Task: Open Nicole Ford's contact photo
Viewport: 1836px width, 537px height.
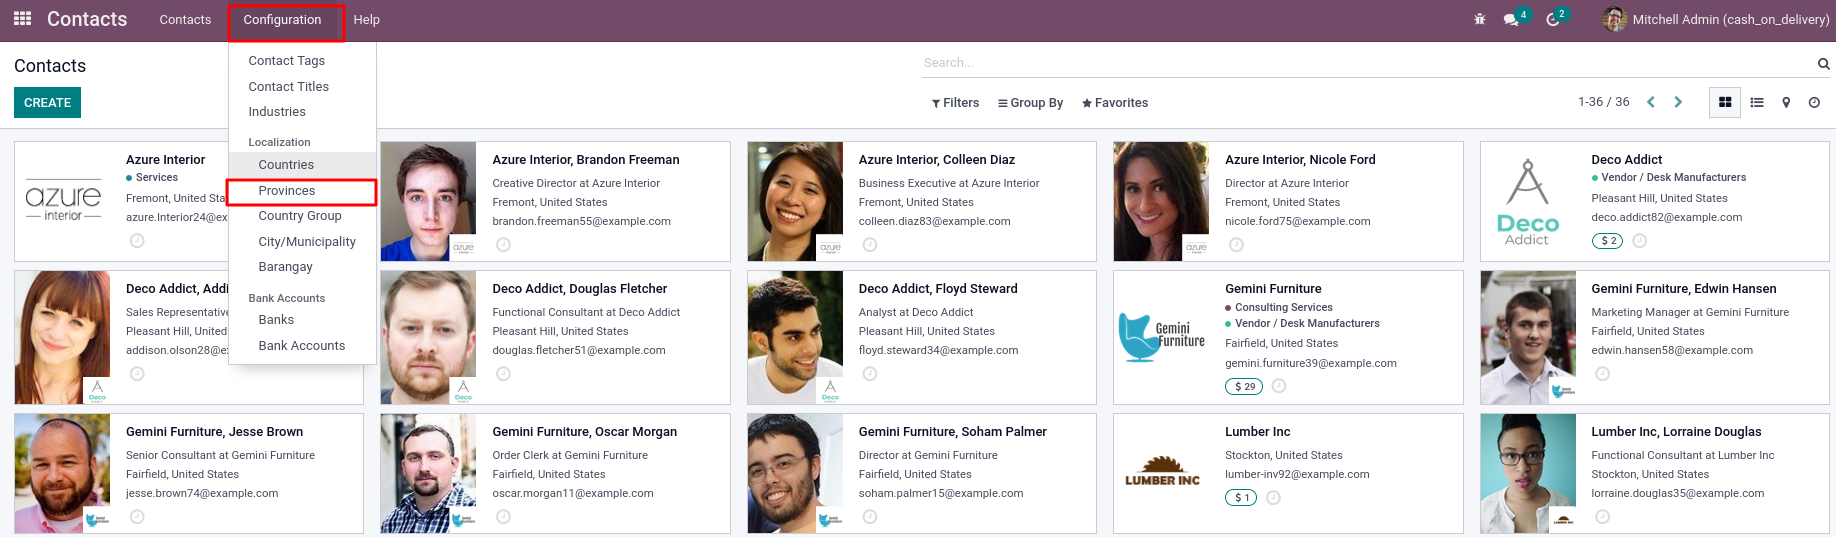Action: tap(1161, 201)
